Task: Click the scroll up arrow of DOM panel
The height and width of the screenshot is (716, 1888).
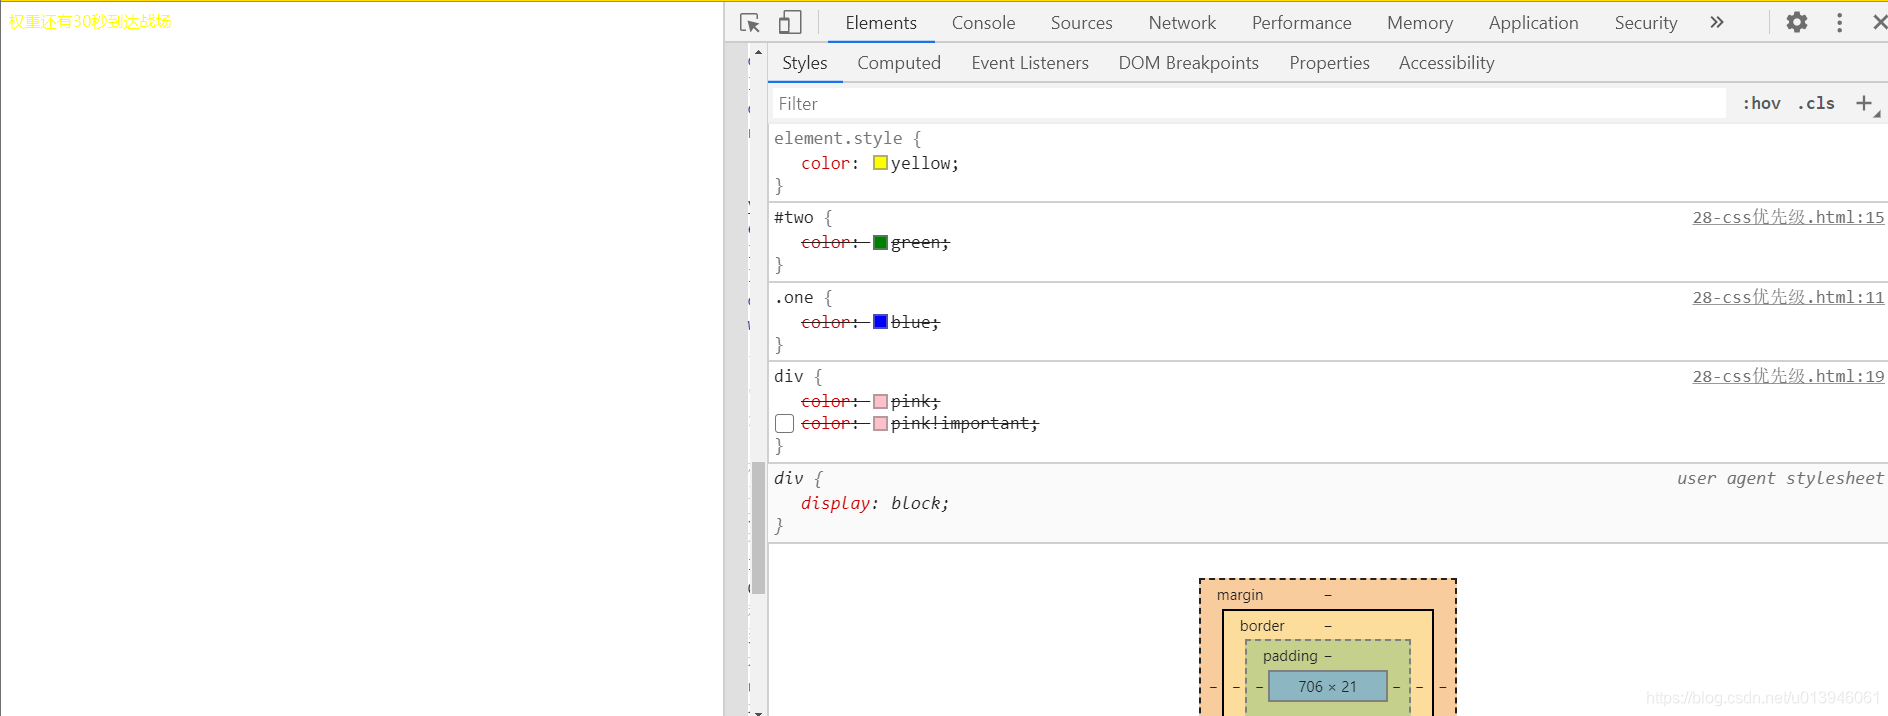Action: [758, 51]
